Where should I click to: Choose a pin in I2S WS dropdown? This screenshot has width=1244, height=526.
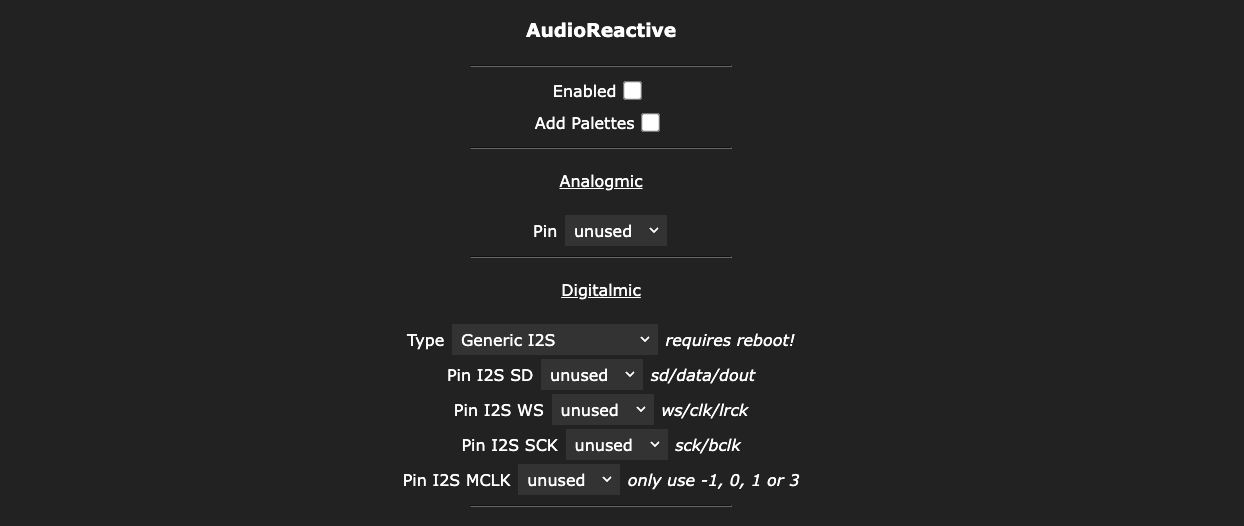point(602,410)
